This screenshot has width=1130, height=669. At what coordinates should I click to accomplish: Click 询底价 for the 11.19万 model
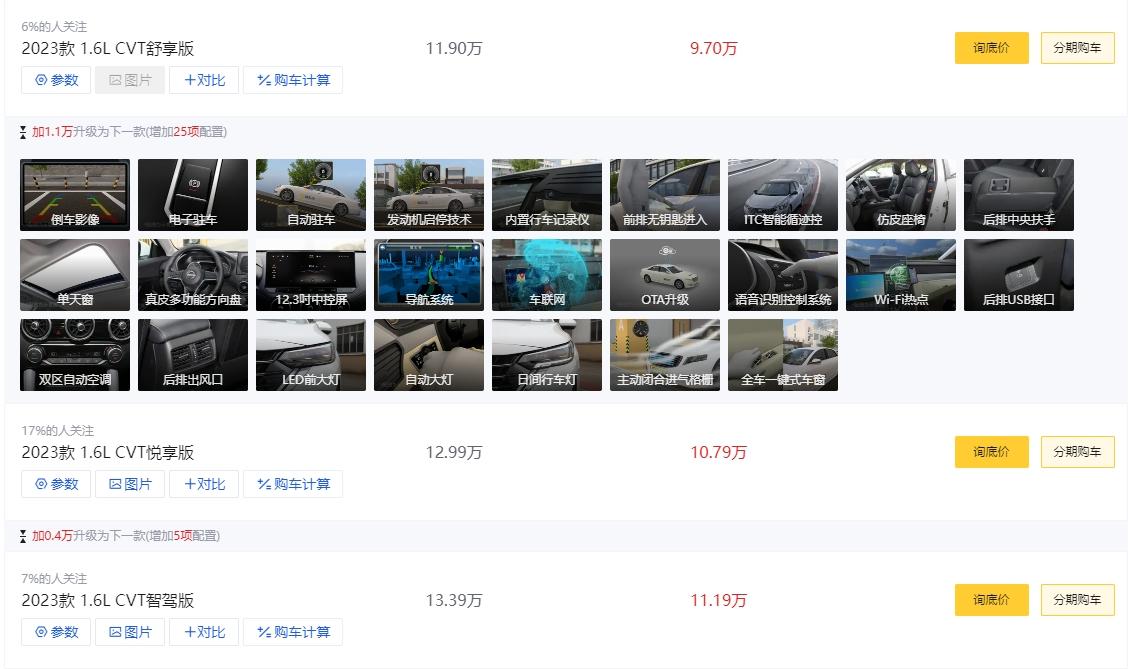tap(991, 599)
